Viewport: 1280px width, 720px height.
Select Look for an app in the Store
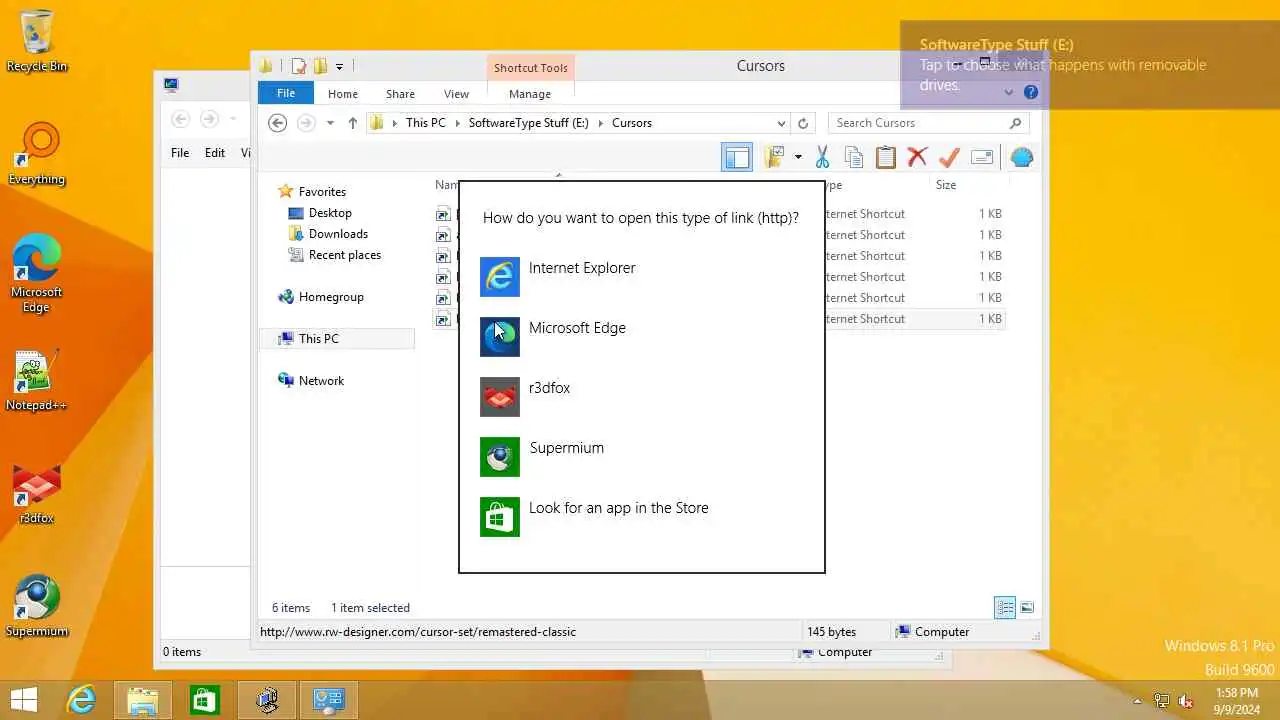point(641,517)
